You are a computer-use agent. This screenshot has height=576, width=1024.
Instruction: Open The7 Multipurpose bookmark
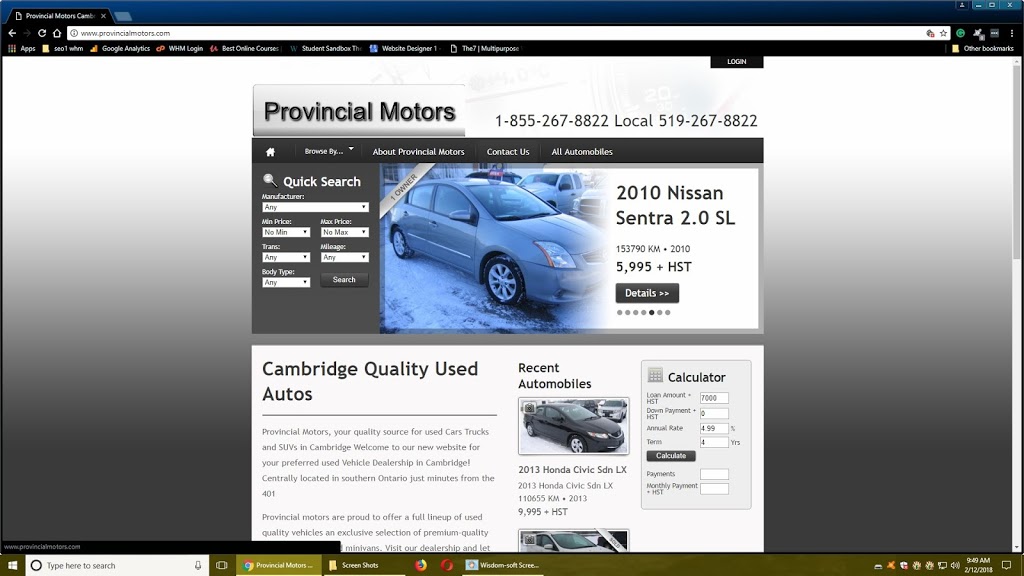pos(485,48)
